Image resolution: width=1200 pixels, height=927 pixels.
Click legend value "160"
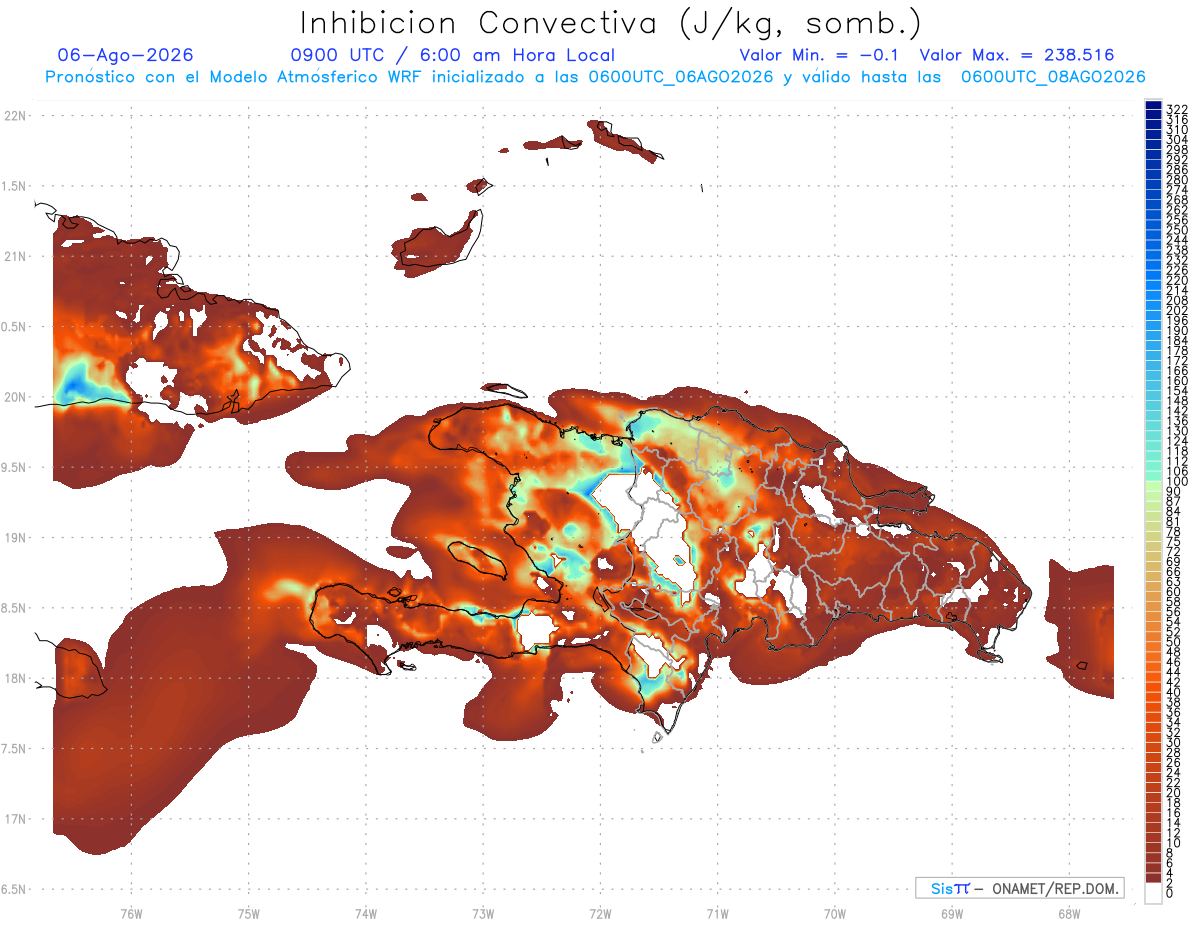tap(1176, 381)
